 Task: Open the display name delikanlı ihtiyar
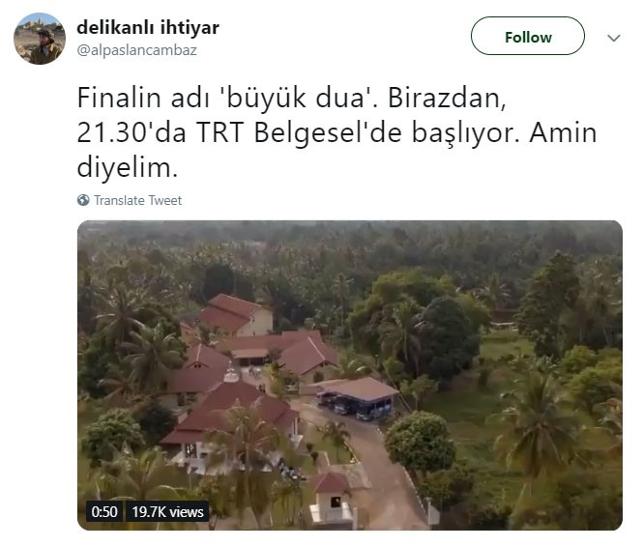pos(148,28)
